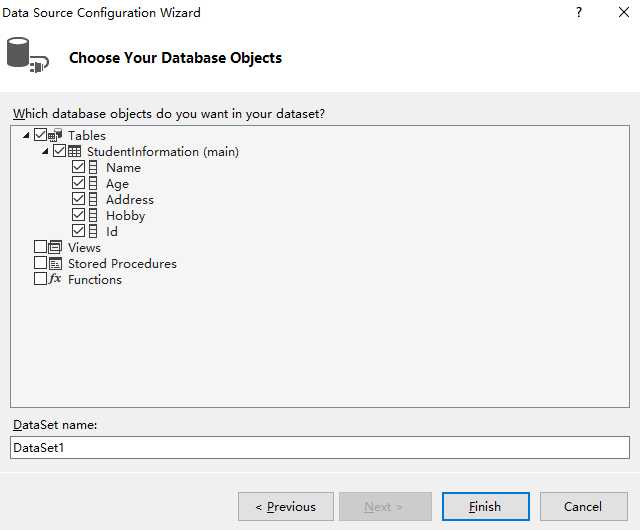640x530 pixels.
Task: Select the Views label in tree
Action: (84, 247)
